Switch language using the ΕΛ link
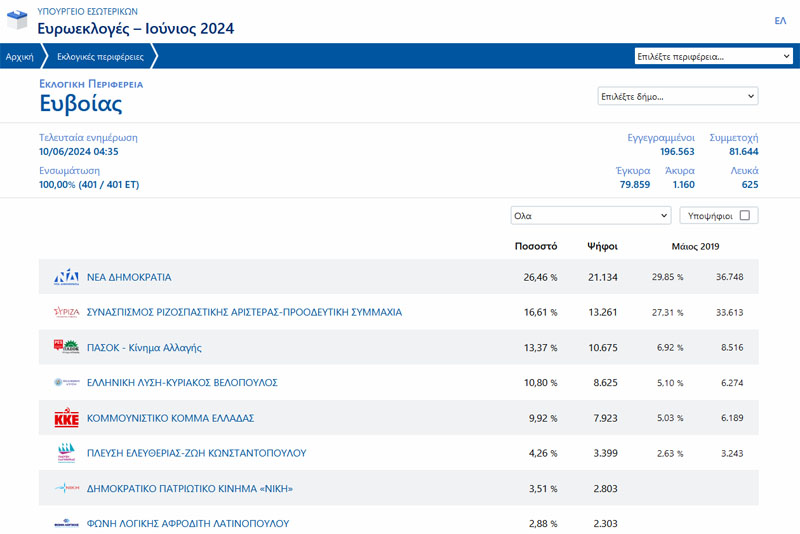The width and height of the screenshot is (800, 534). [780, 20]
